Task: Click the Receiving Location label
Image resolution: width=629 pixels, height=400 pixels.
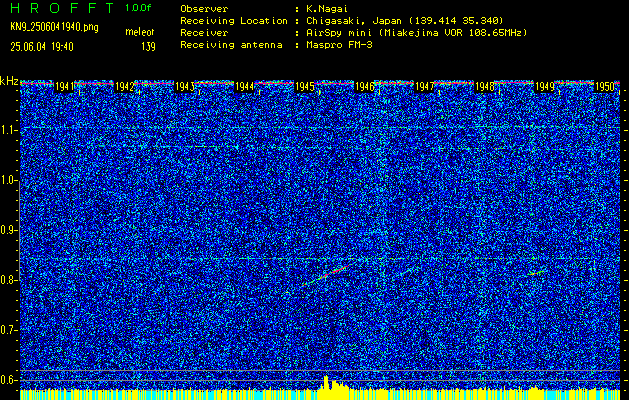Action: click(234, 21)
